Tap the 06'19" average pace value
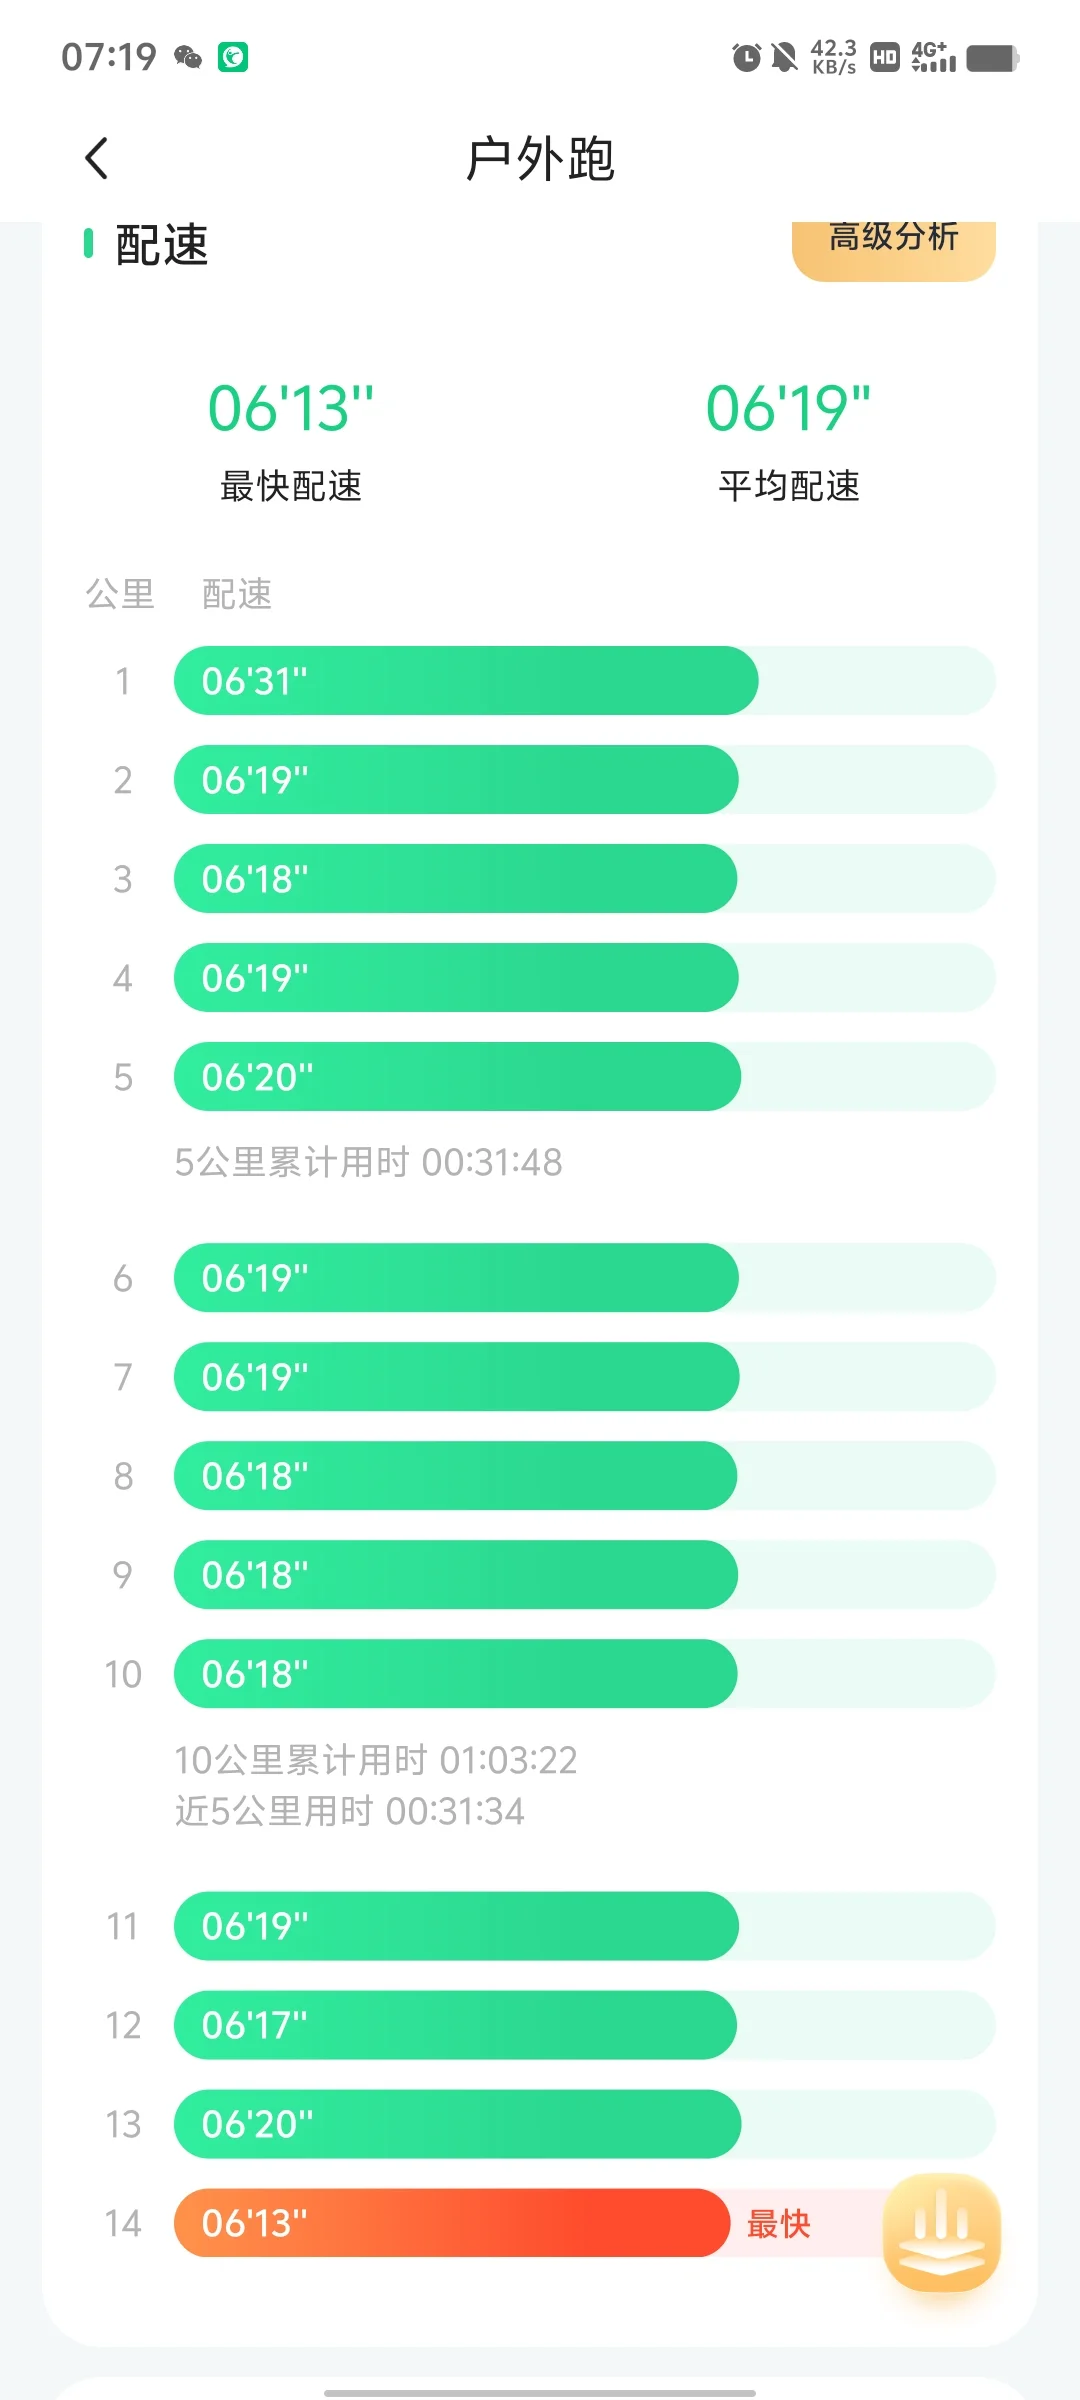Viewport: 1080px width, 2400px height. tap(789, 408)
